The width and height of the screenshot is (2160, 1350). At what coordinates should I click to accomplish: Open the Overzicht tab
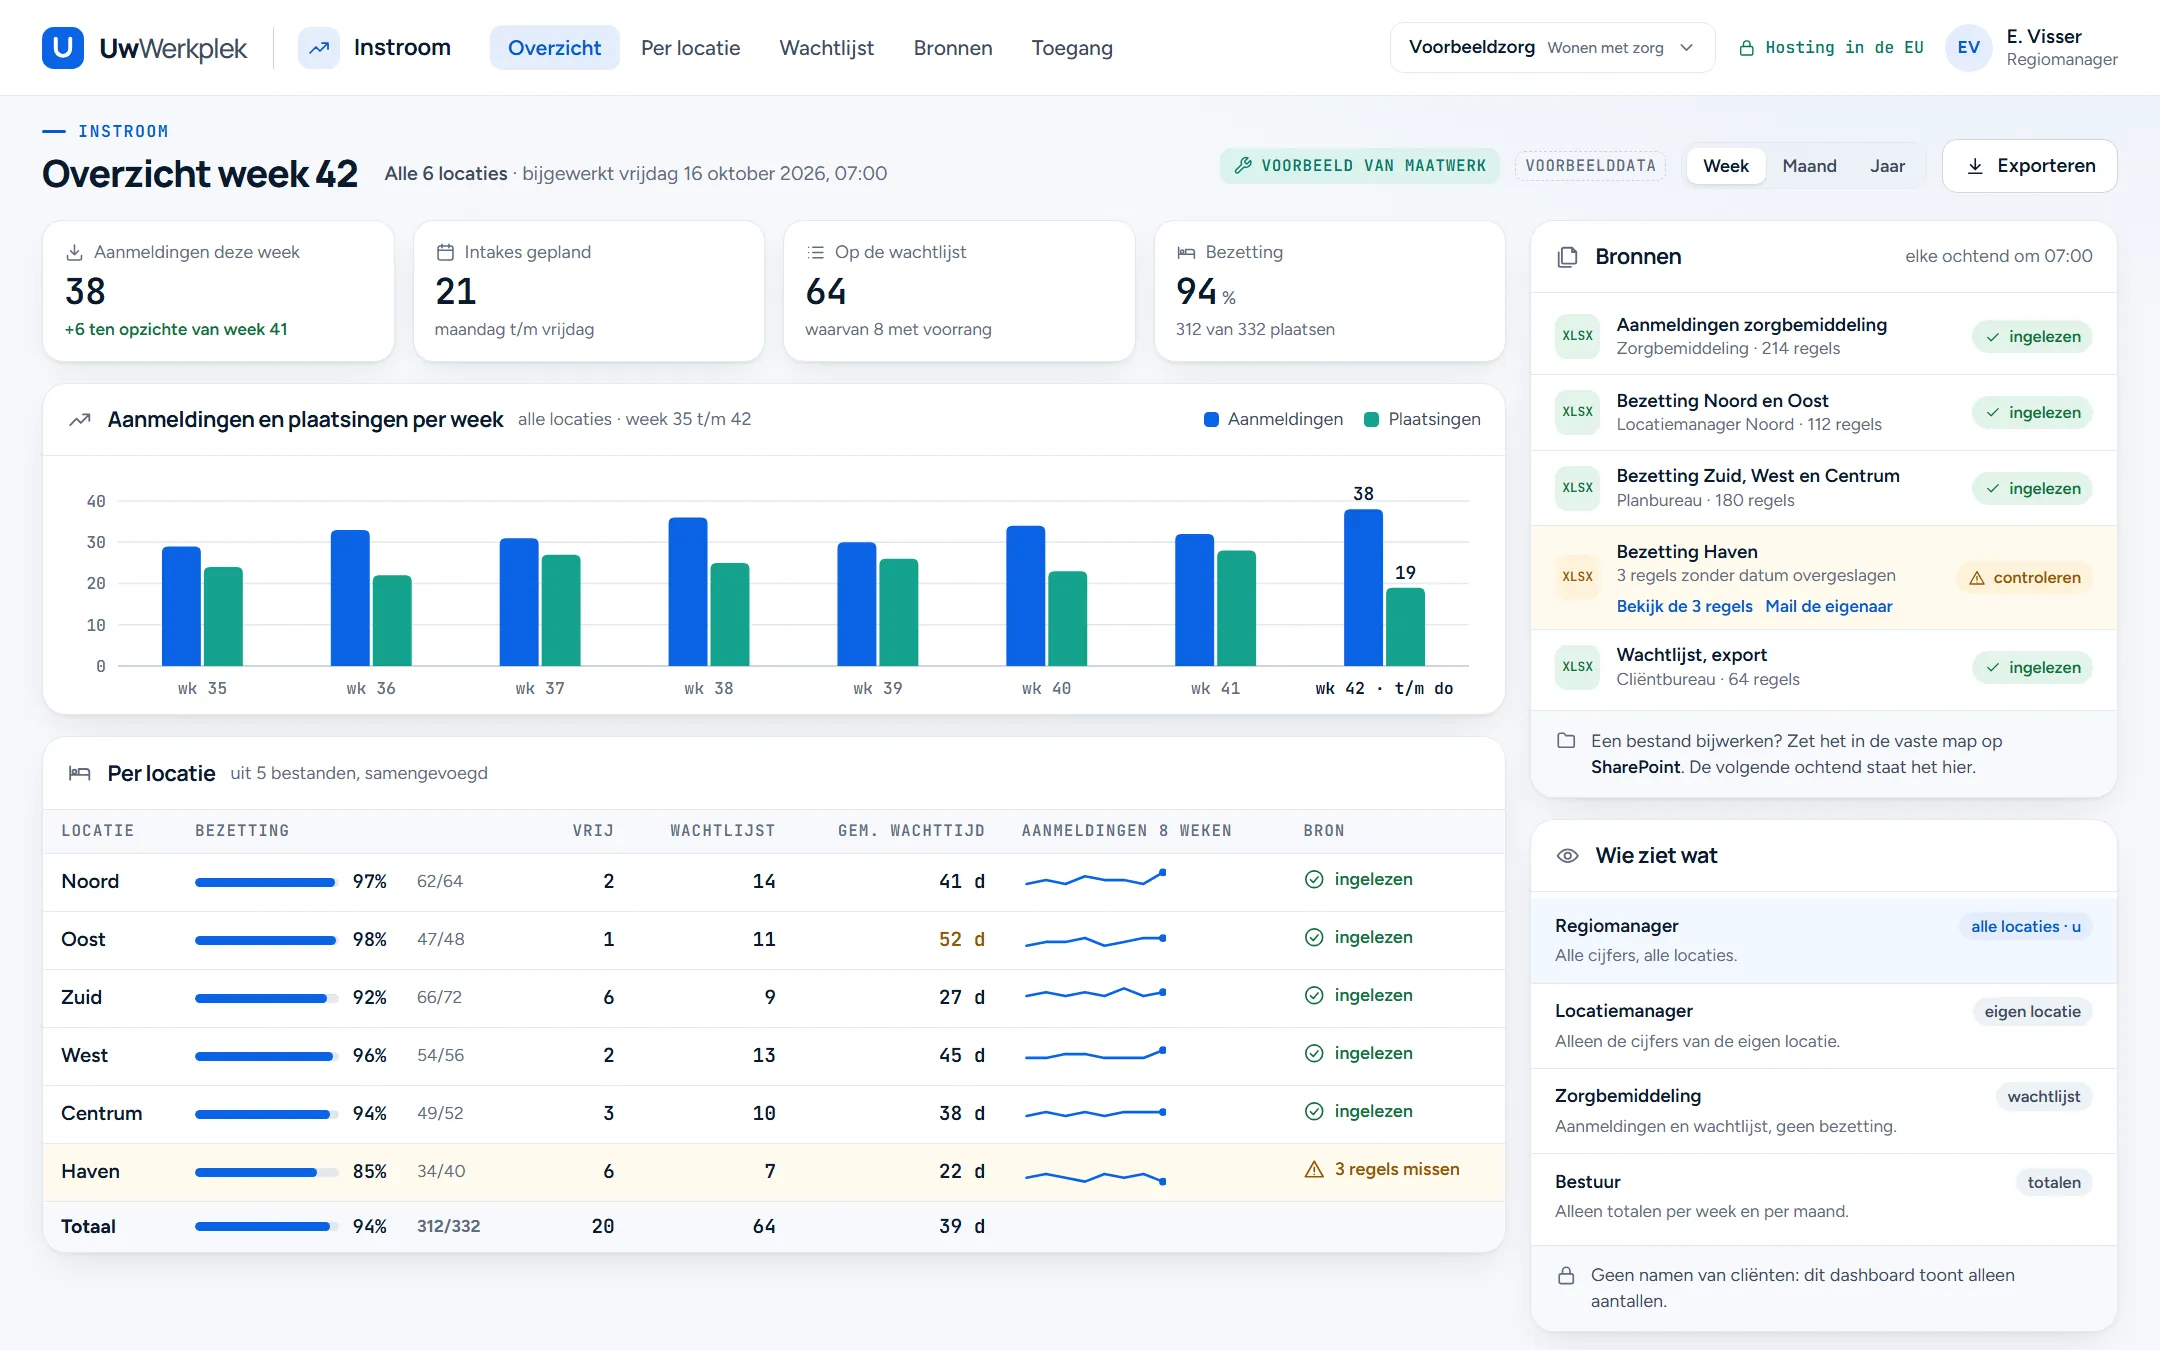pyautogui.click(x=554, y=48)
